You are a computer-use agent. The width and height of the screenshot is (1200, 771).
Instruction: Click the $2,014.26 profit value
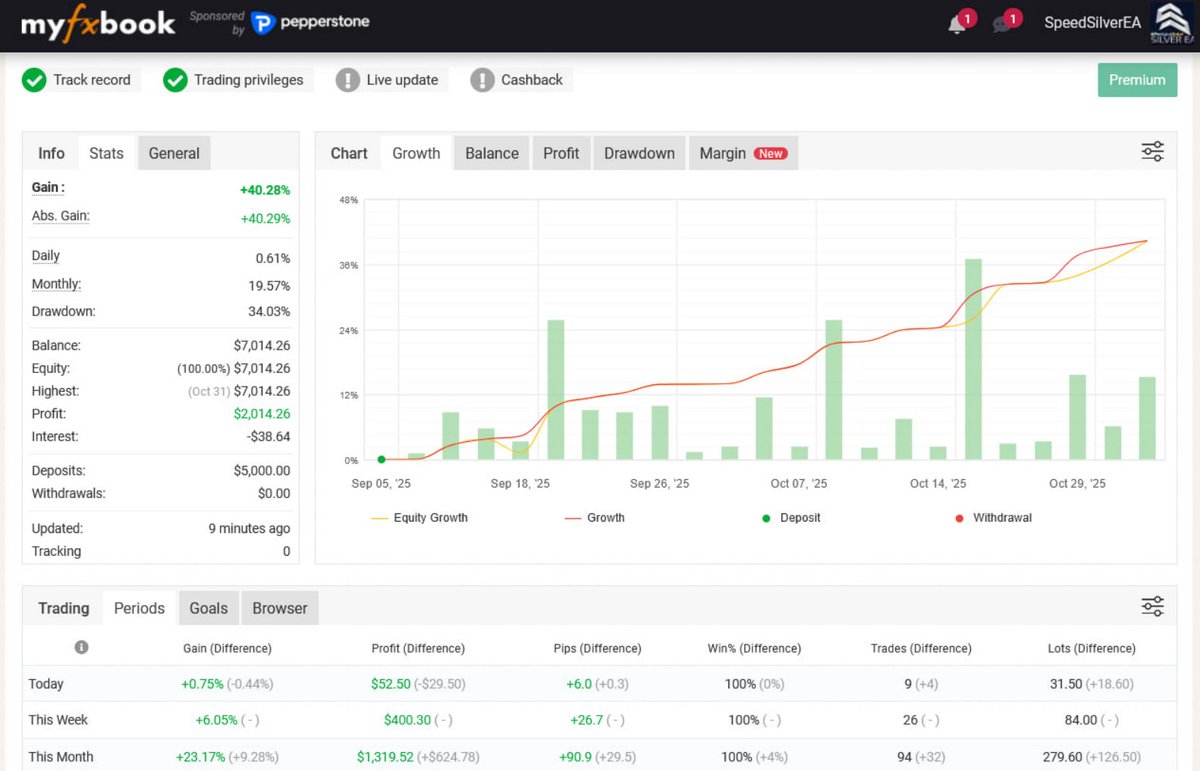(262, 414)
